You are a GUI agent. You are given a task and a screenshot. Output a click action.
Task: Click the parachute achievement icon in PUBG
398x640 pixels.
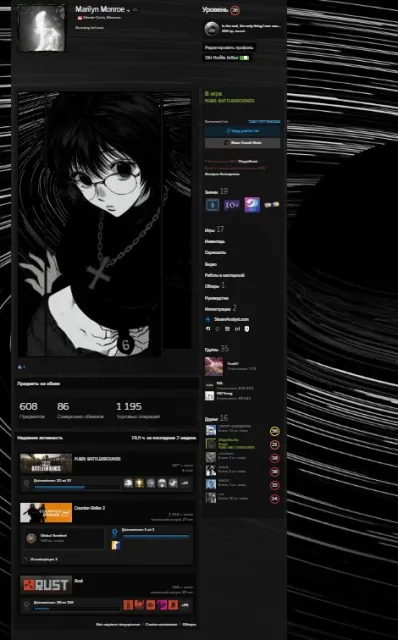[162, 483]
